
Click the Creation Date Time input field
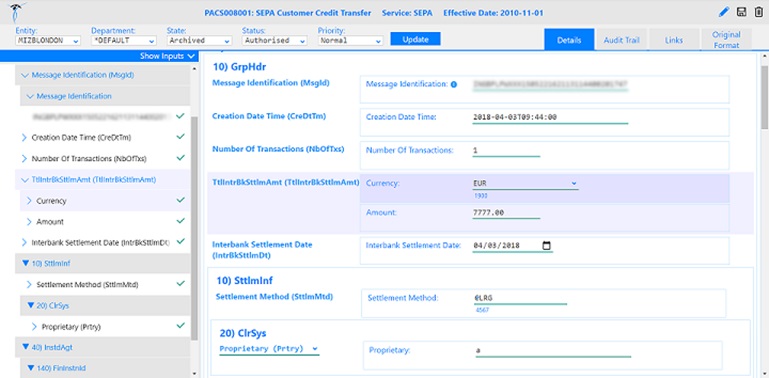(x=550, y=118)
